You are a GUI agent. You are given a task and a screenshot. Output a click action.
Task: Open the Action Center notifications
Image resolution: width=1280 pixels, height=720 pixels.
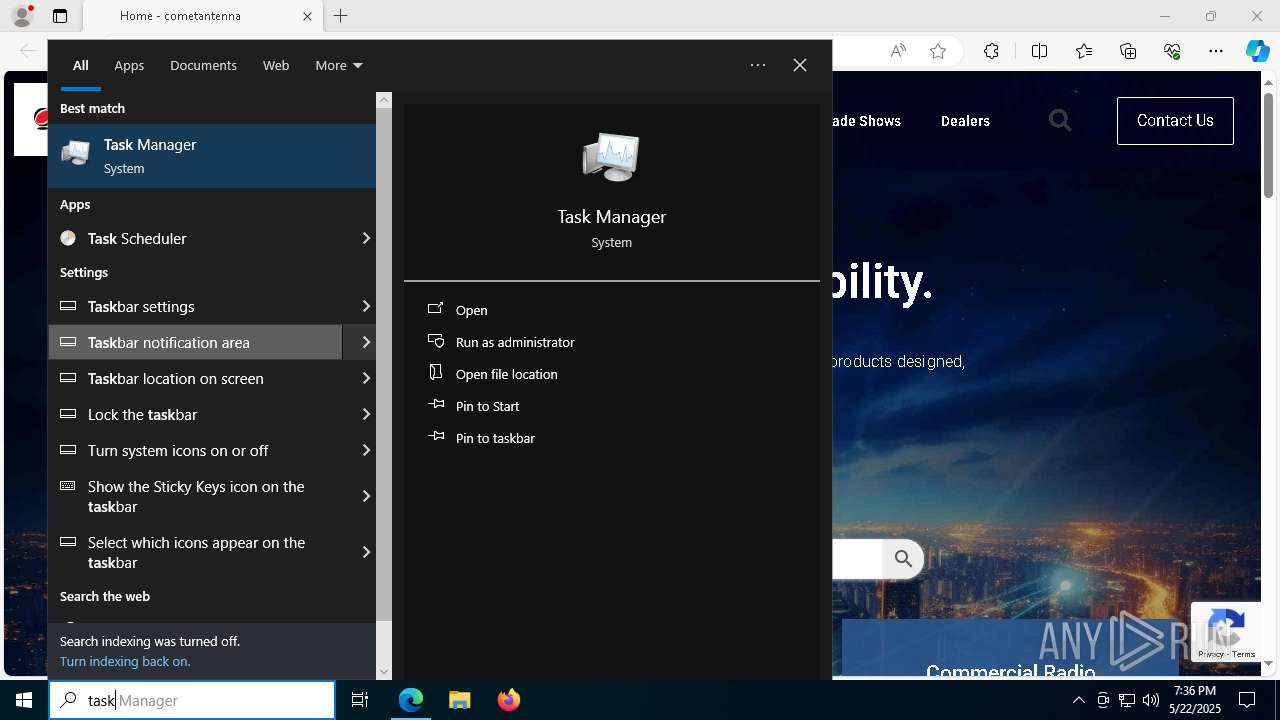(1247, 700)
